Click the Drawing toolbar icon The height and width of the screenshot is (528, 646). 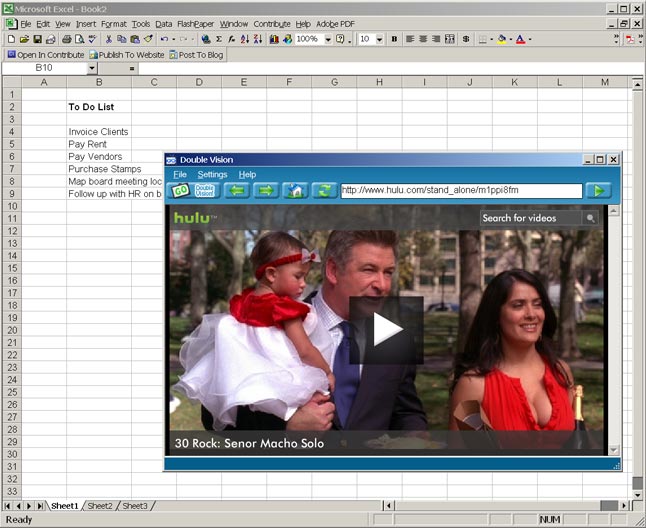tap(288, 39)
